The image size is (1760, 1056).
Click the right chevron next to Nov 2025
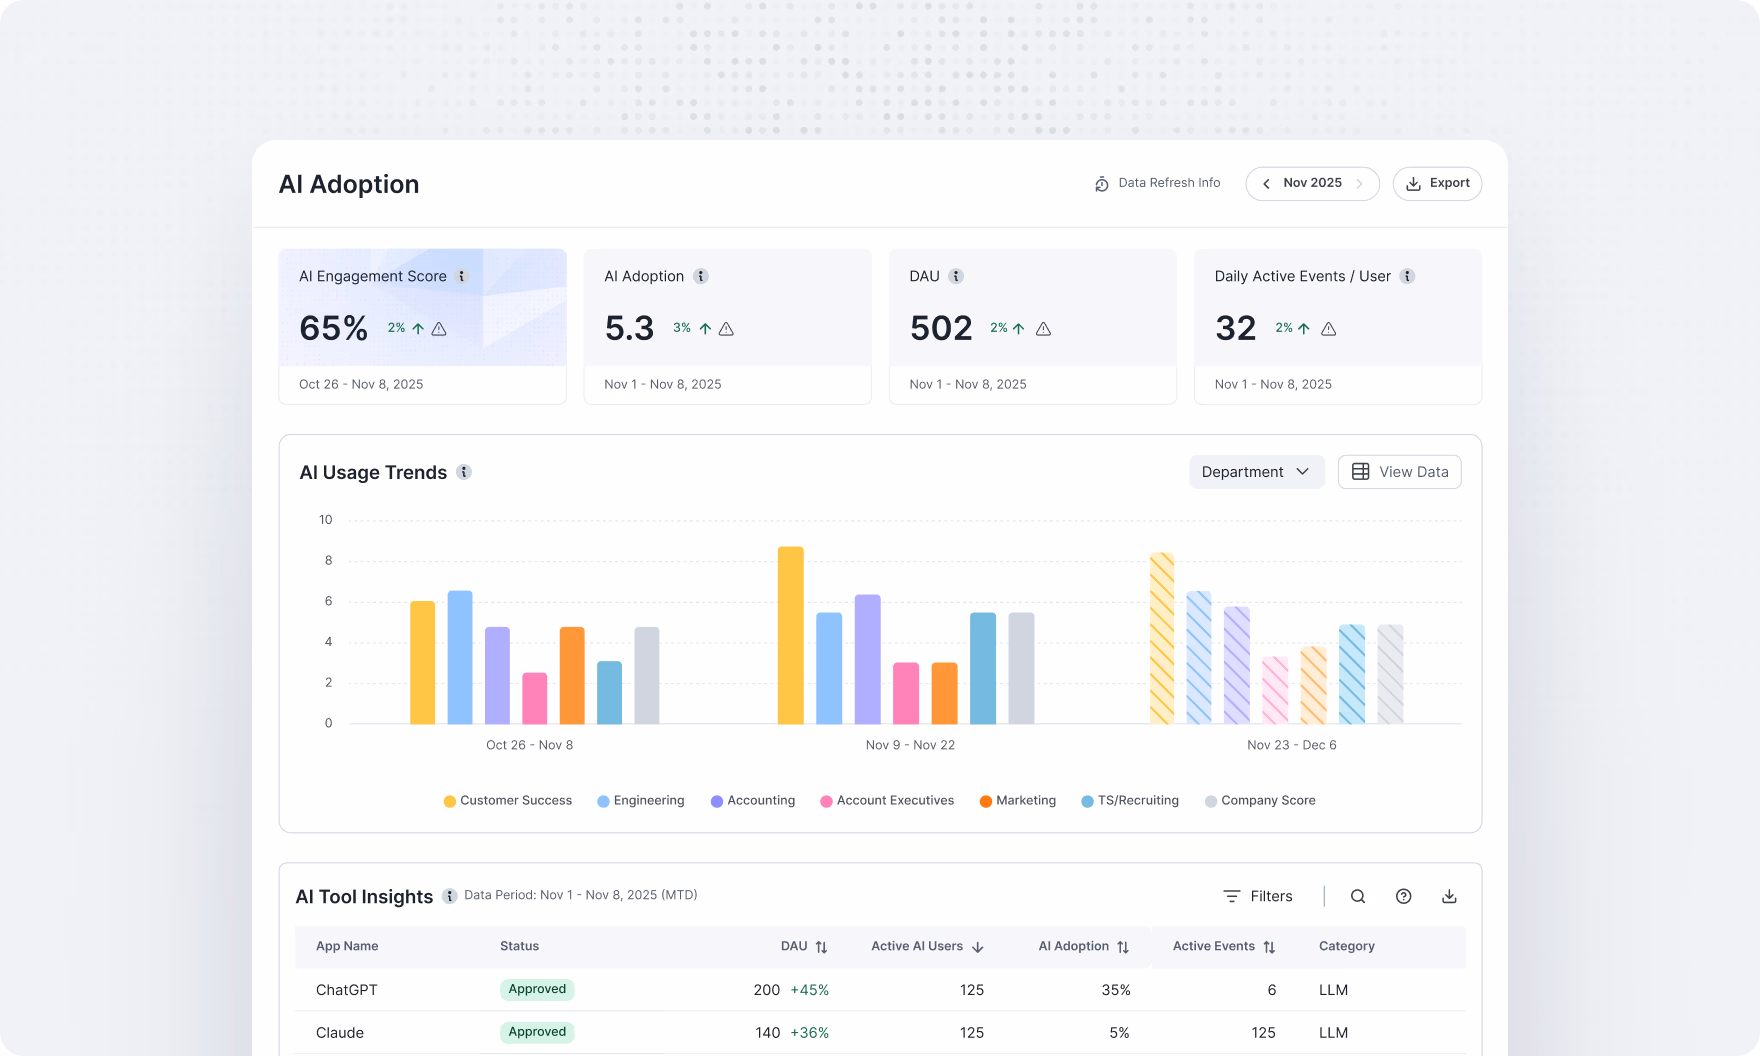1359,183
